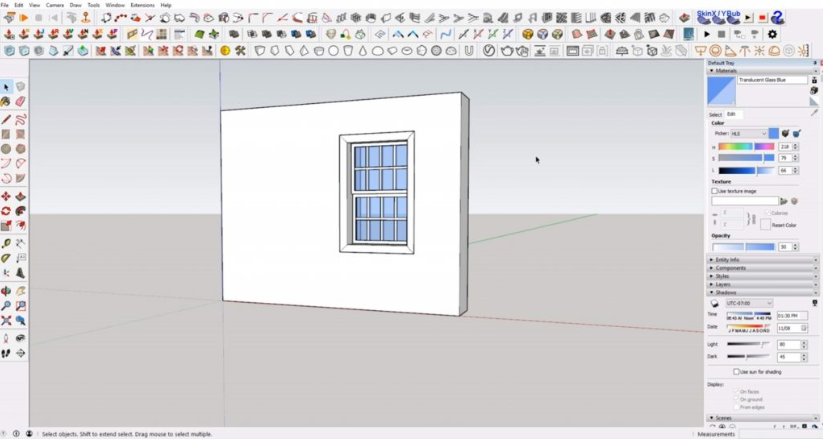Click the browse texture folder icon
Viewport: 823px width, 440px height.
click(784, 201)
